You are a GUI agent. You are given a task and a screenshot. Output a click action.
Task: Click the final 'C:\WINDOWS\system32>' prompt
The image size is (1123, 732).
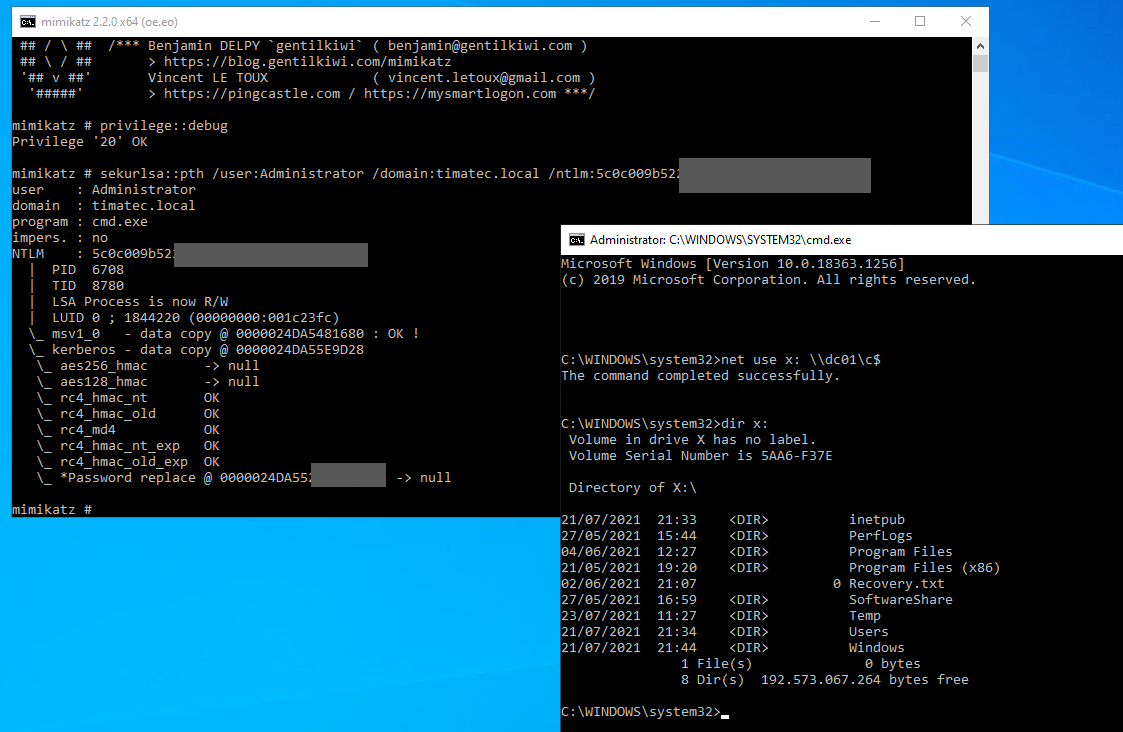pyautogui.click(x=641, y=712)
